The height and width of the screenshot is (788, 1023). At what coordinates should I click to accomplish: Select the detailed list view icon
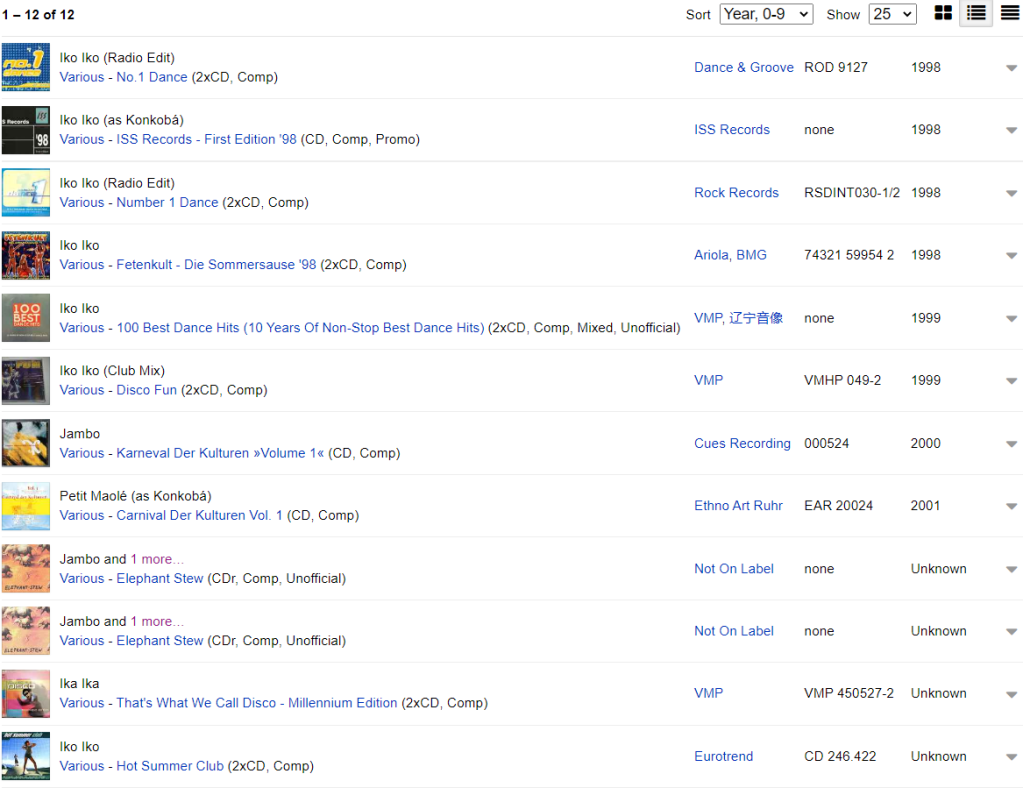(x=976, y=13)
